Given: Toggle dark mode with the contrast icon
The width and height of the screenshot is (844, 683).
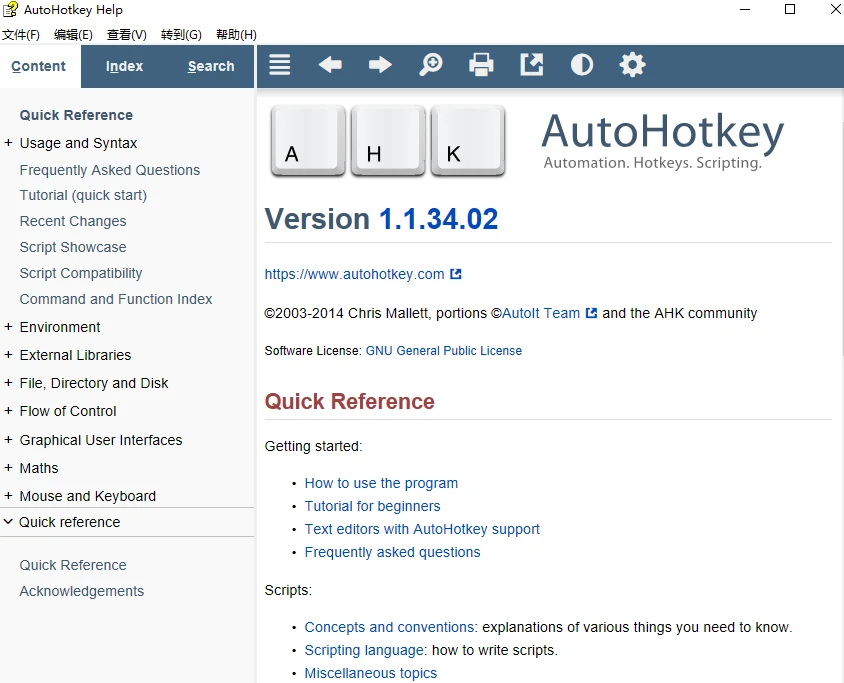Looking at the screenshot, I should point(582,66).
